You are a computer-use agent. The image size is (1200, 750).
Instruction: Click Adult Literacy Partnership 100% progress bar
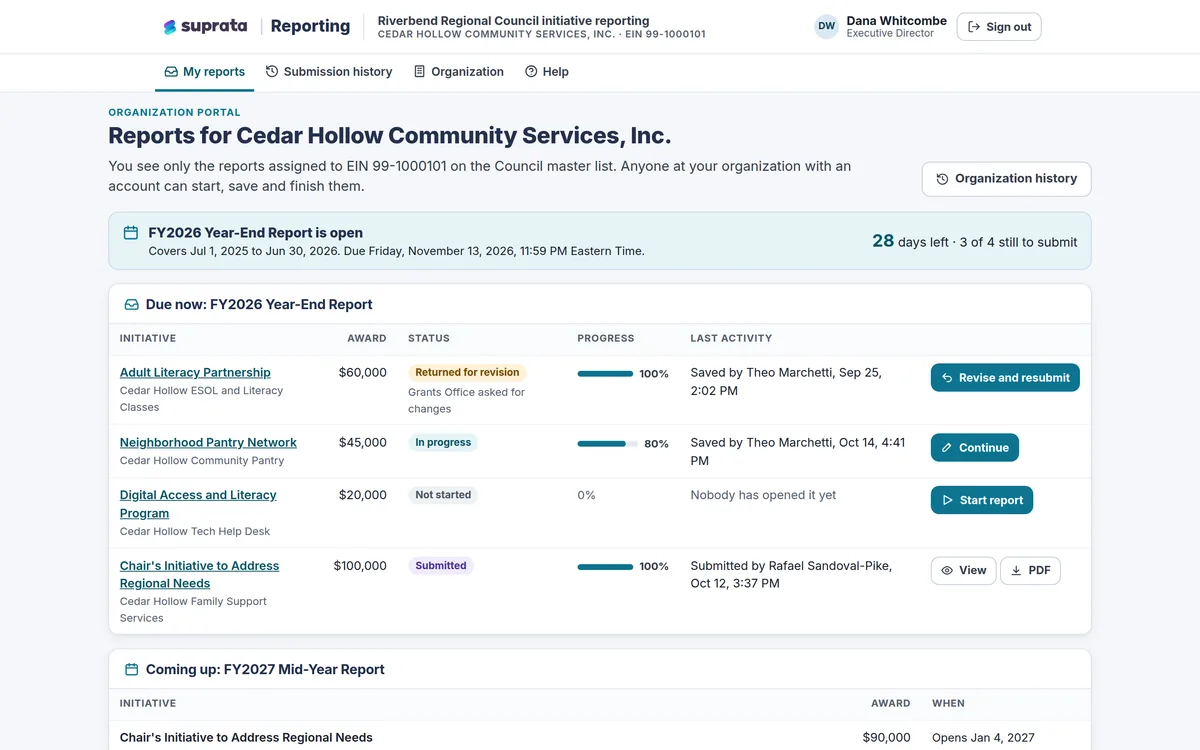click(x=606, y=374)
